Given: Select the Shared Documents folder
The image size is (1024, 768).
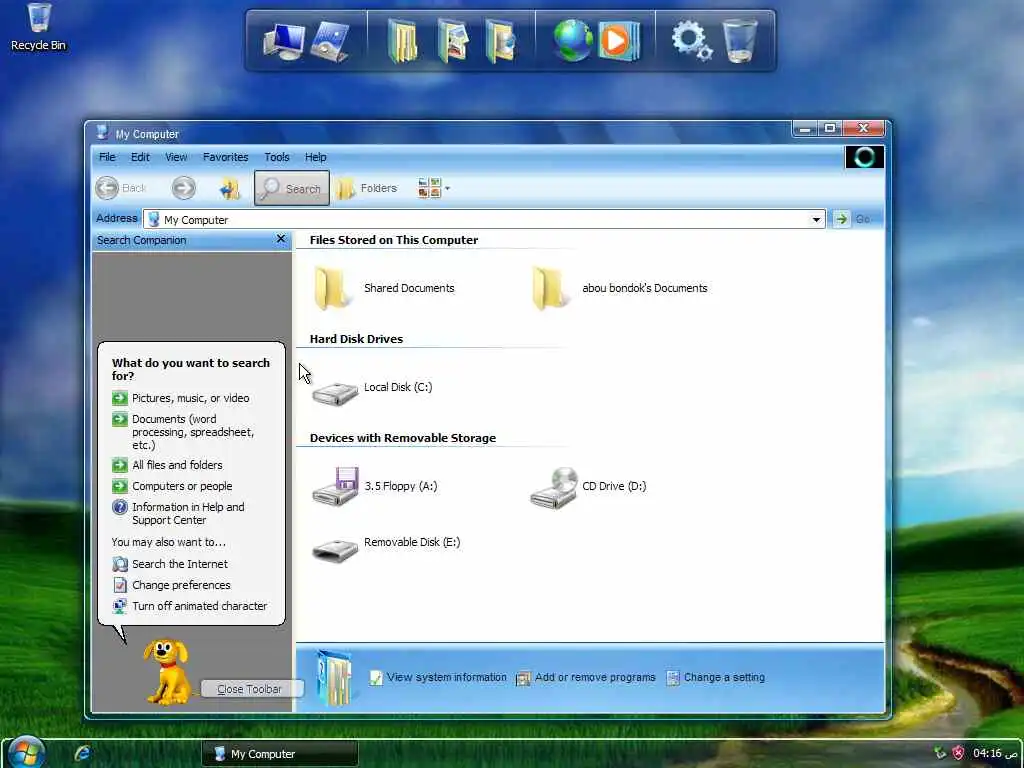Looking at the screenshot, I should pos(384,288).
